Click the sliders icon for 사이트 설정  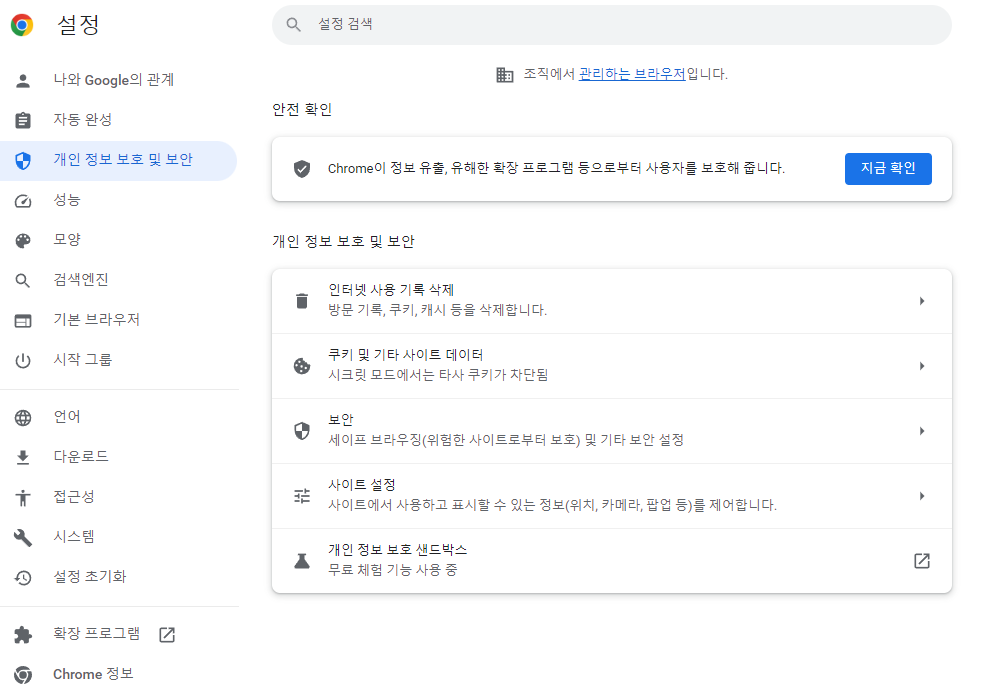tap(302, 496)
